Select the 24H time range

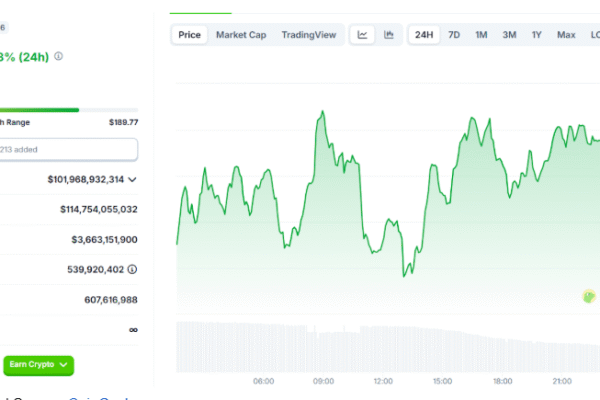coord(424,35)
